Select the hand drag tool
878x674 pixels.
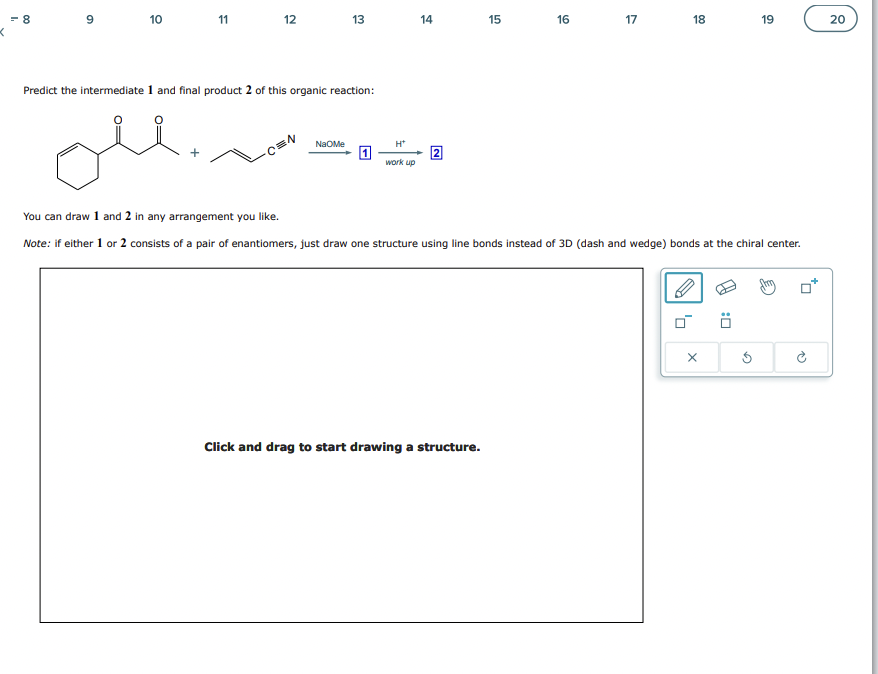coord(766,288)
